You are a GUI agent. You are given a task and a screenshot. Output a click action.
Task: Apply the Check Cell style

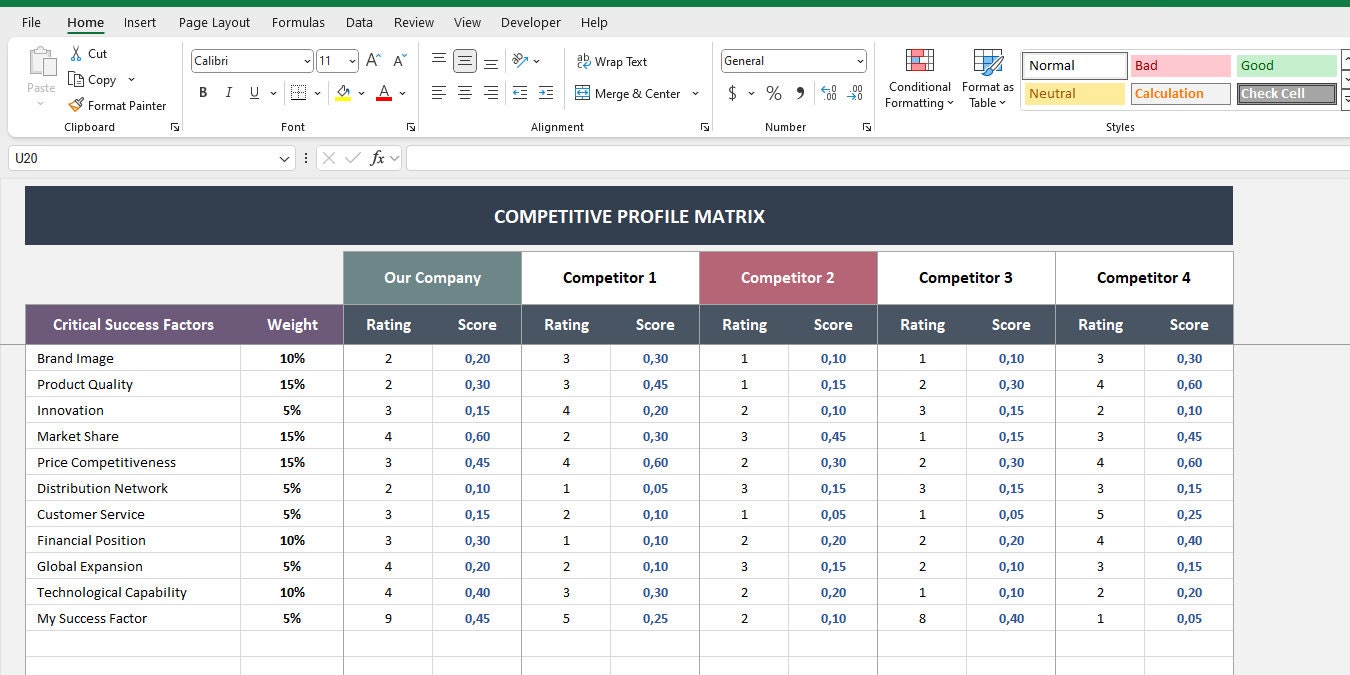[1286, 93]
